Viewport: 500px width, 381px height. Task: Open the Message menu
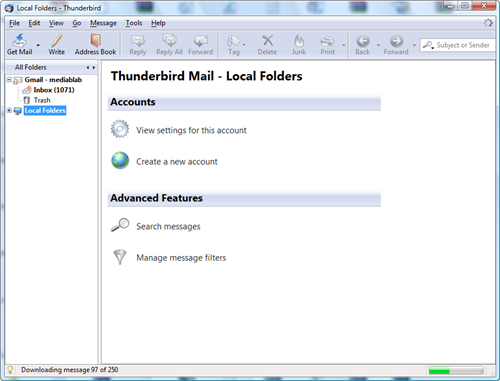(x=103, y=23)
